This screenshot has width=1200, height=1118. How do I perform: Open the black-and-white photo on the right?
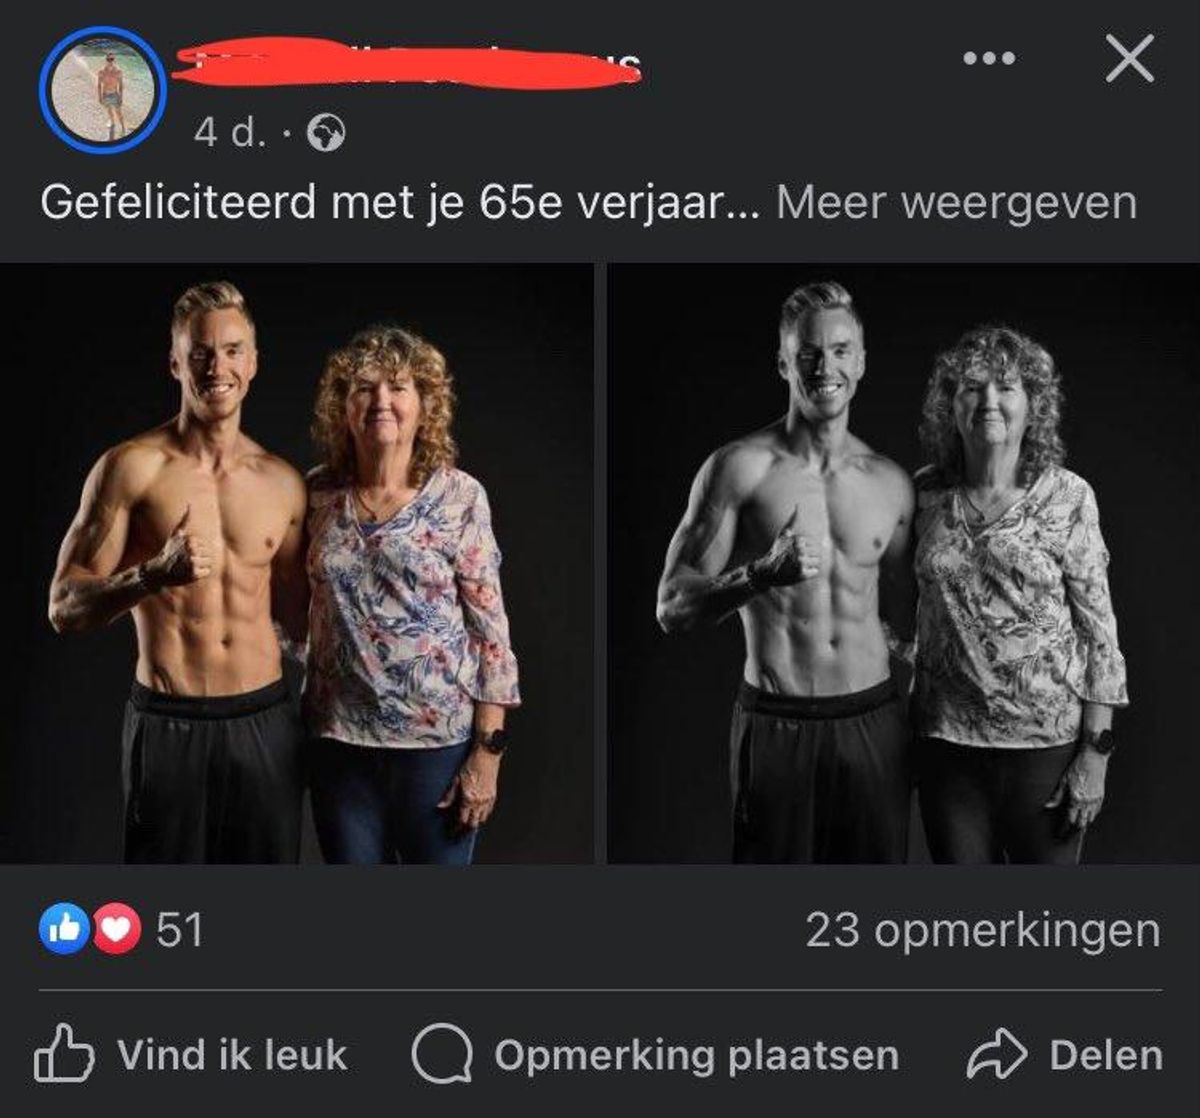[904, 564]
